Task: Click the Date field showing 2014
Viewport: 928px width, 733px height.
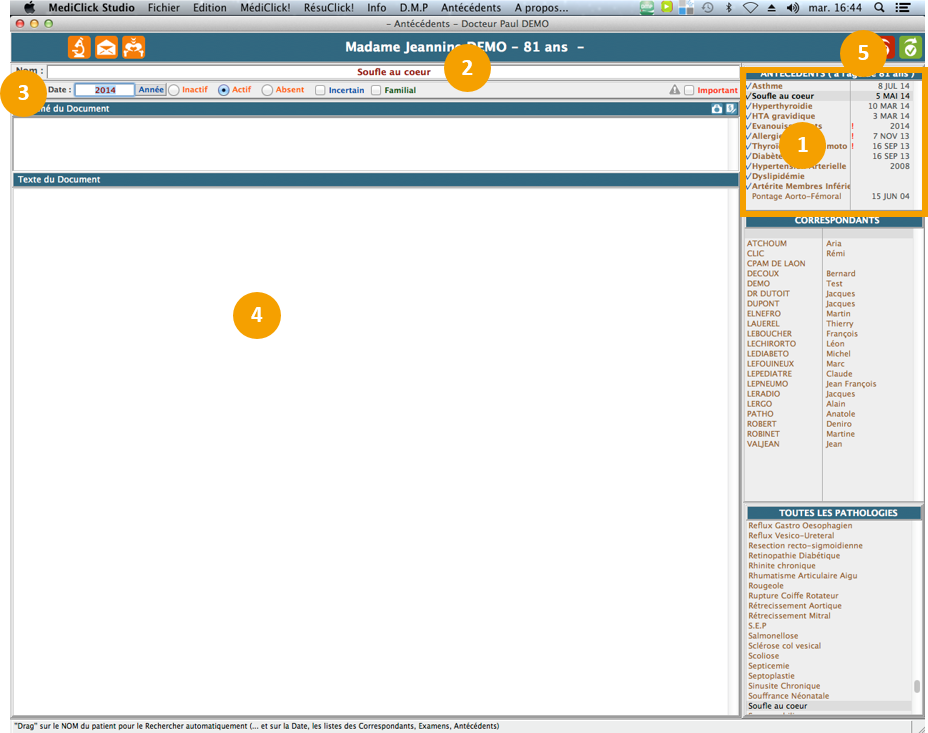Action: click(104, 90)
